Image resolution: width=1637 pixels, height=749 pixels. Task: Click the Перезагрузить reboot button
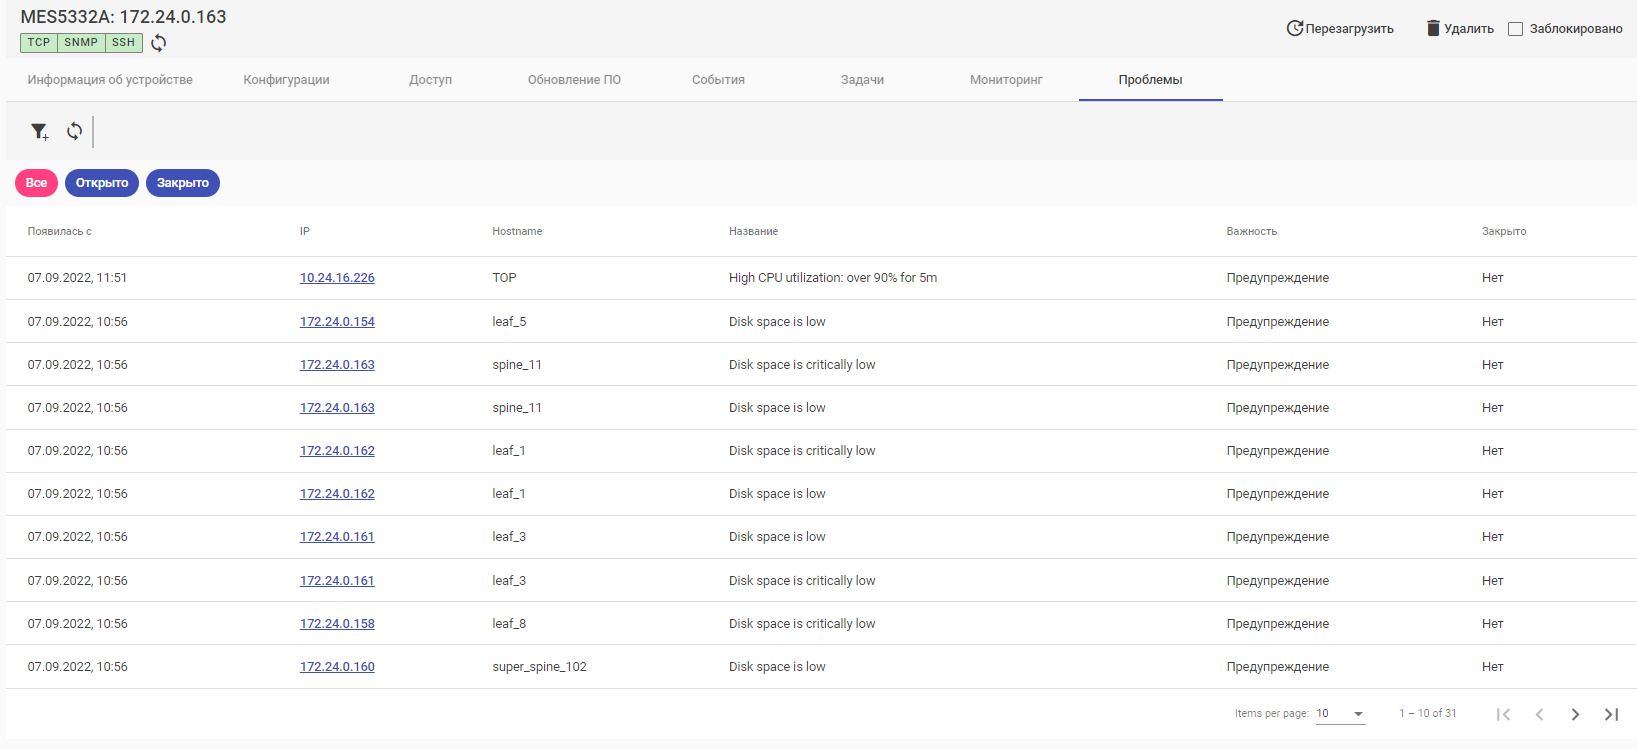point(1340,28)
